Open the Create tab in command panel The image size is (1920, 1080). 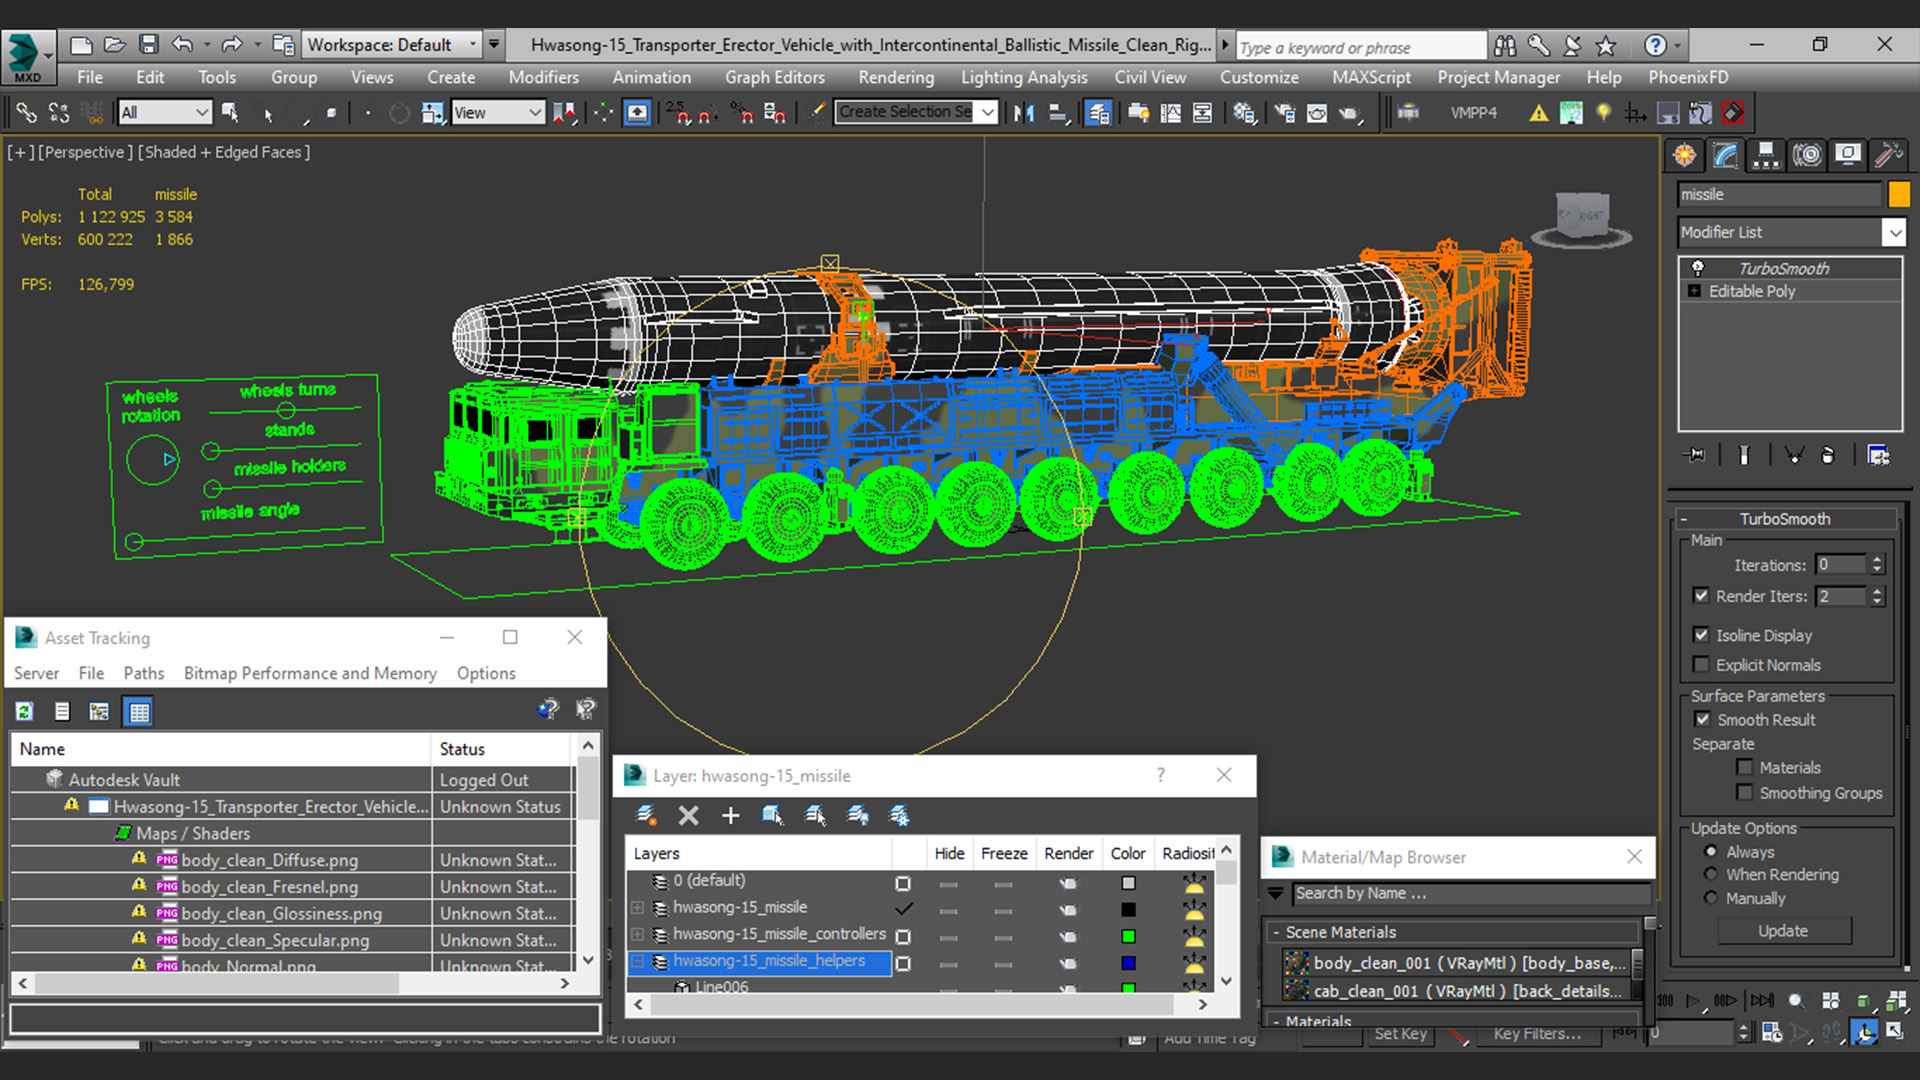click(1685, 155)
